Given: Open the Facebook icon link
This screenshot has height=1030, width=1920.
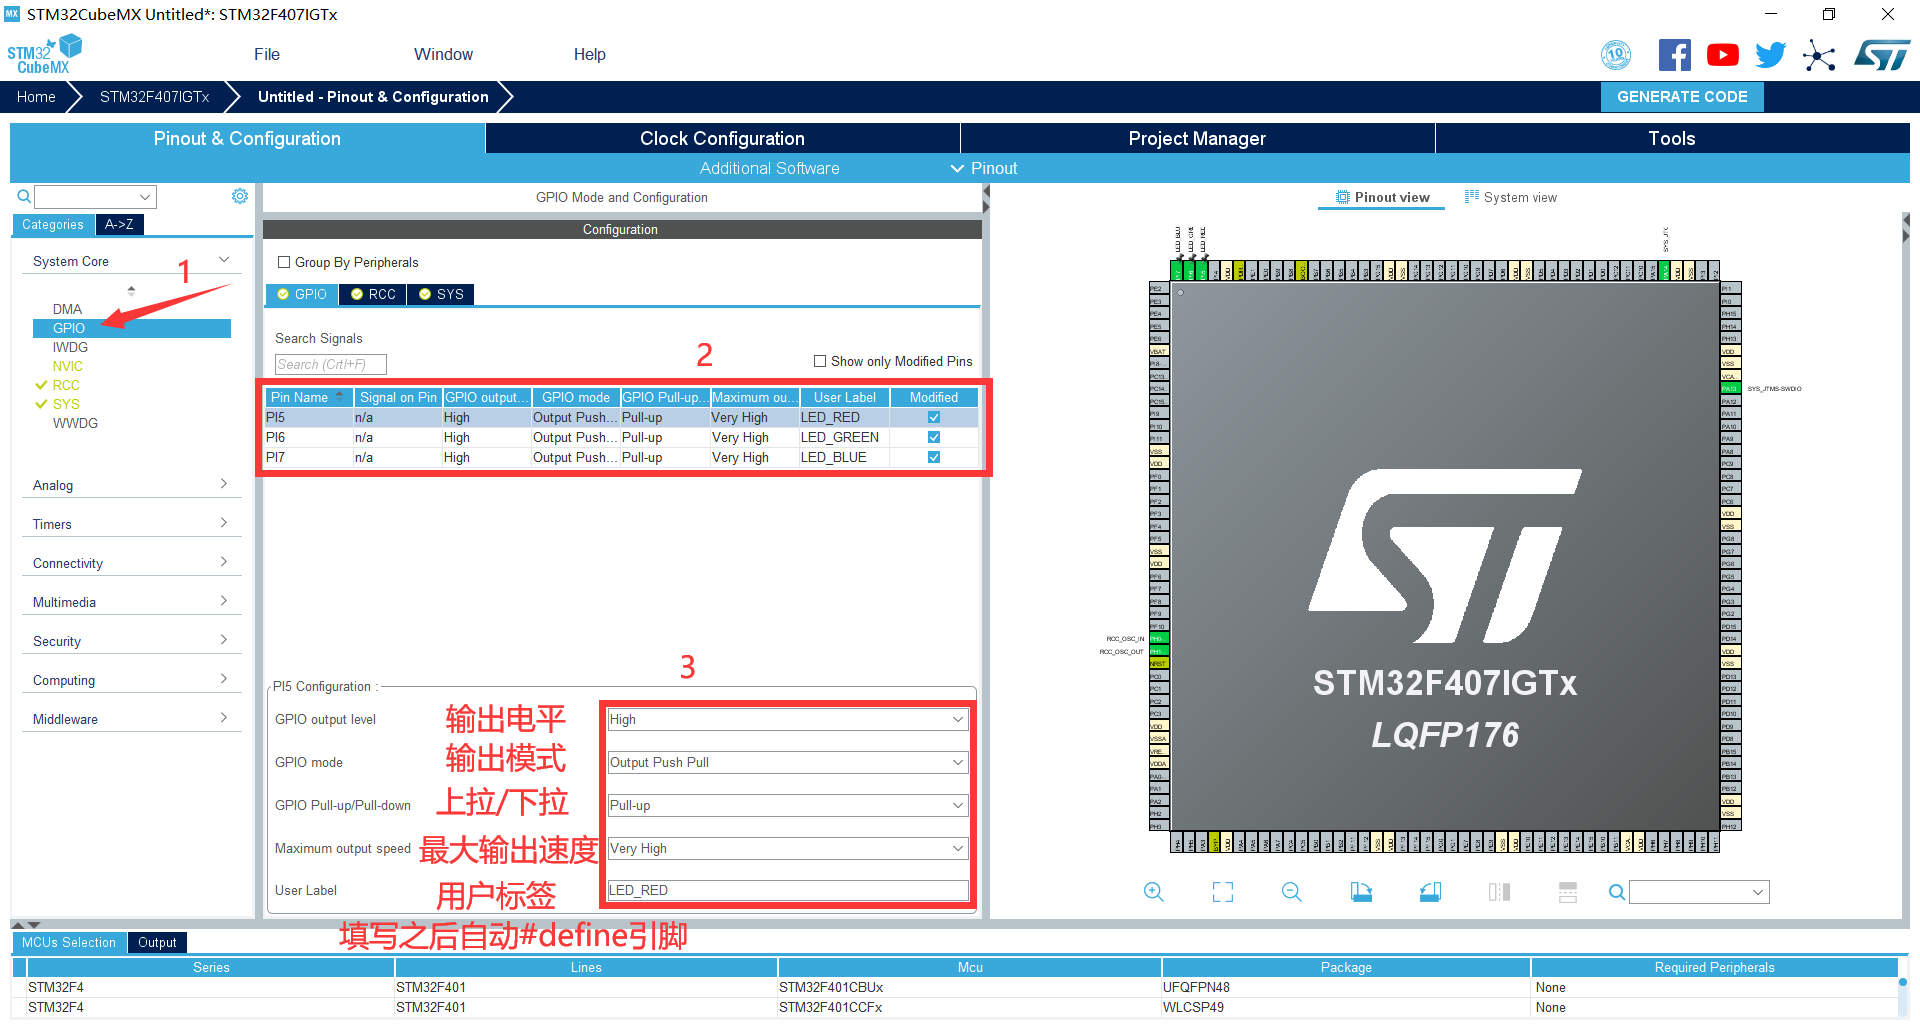Looking at the screenshot, I should [x=1674, y=55].
